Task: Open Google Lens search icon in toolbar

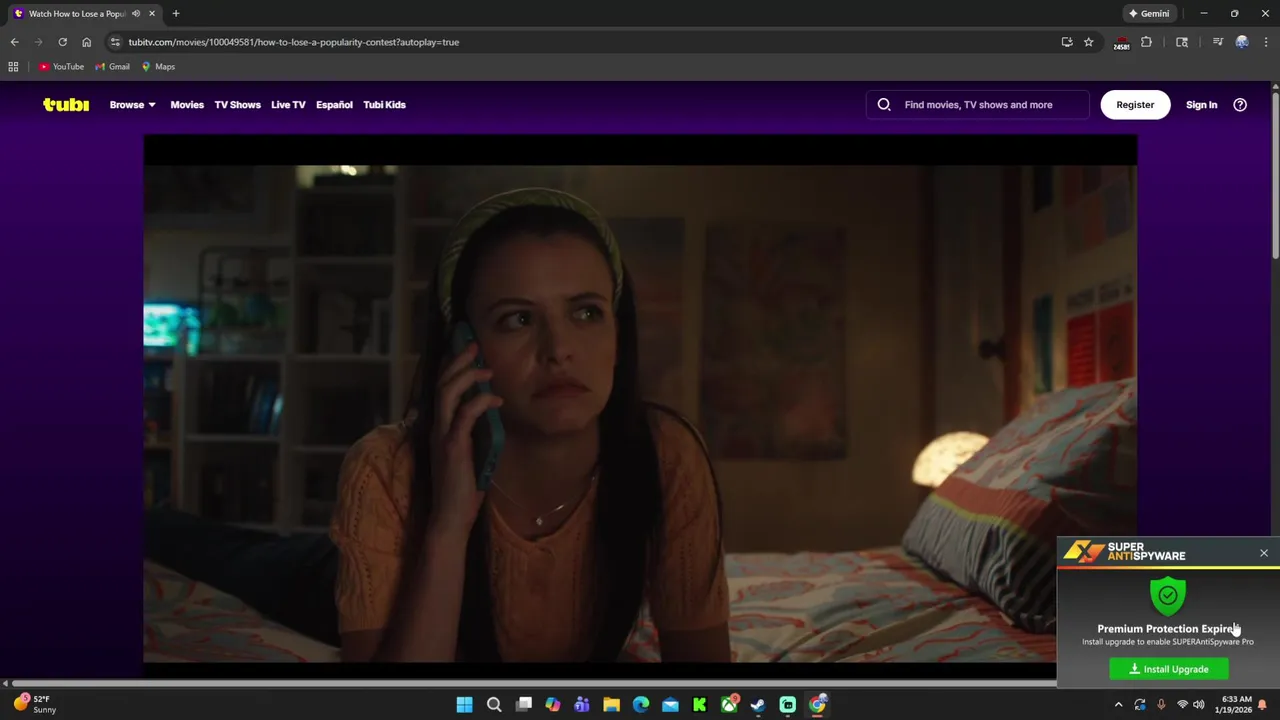Action: (1182, 42)
